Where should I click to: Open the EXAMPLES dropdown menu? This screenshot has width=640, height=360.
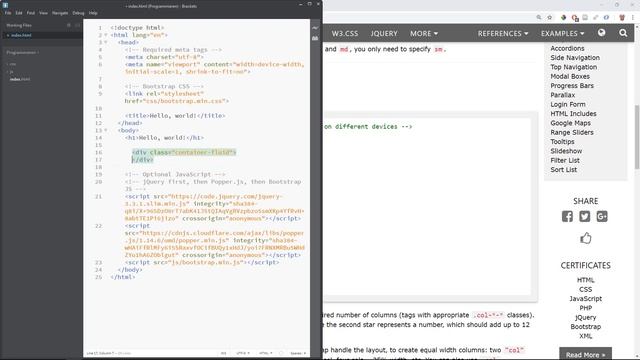pos(562,33)
